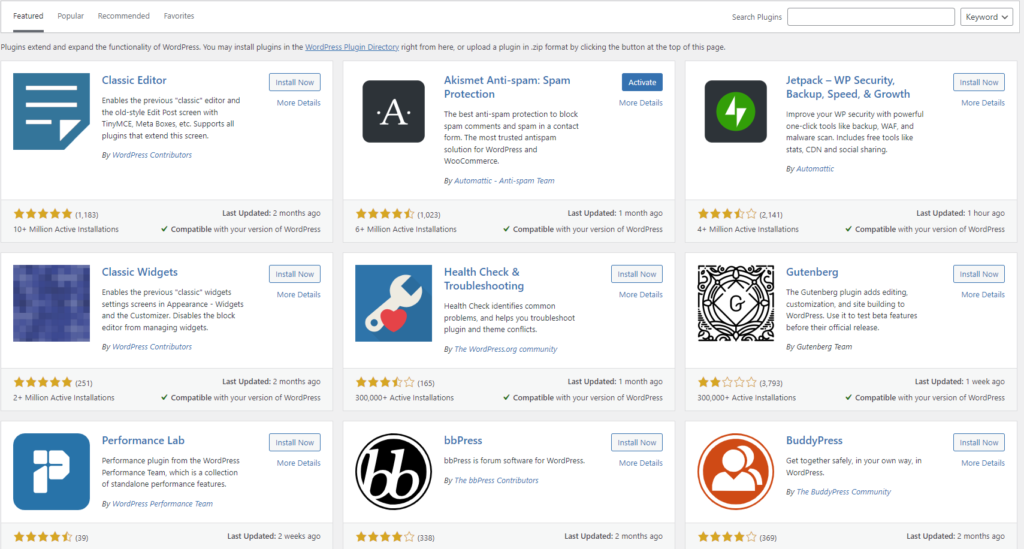Viewport: 1024px width, 549px height.
Task: Click the Classic Editor title link
Action: pos(134,80)
